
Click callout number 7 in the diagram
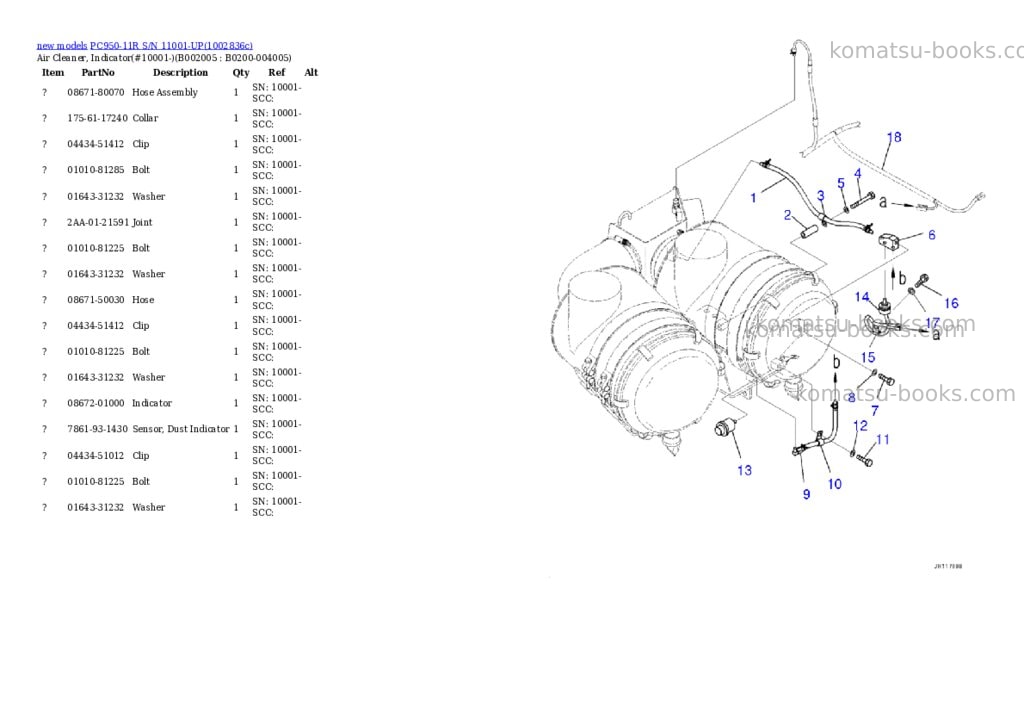click(x=875, y=410)
